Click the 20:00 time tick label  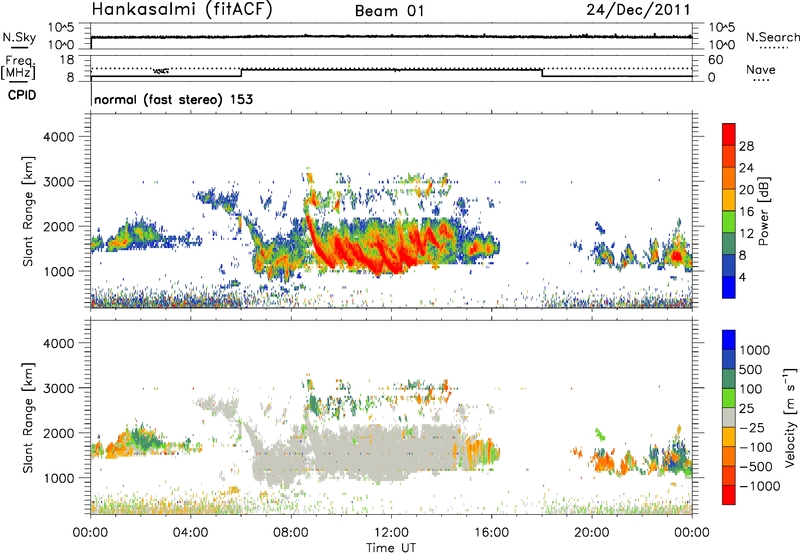coord(592,533)
